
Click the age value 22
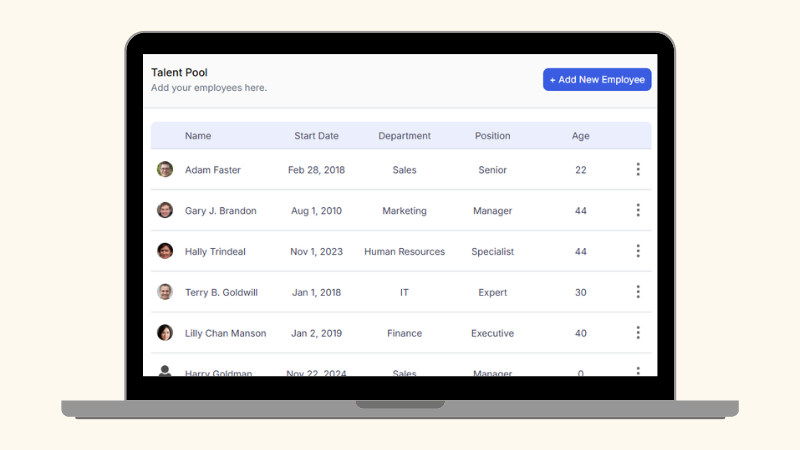click(x=581, y=170)
